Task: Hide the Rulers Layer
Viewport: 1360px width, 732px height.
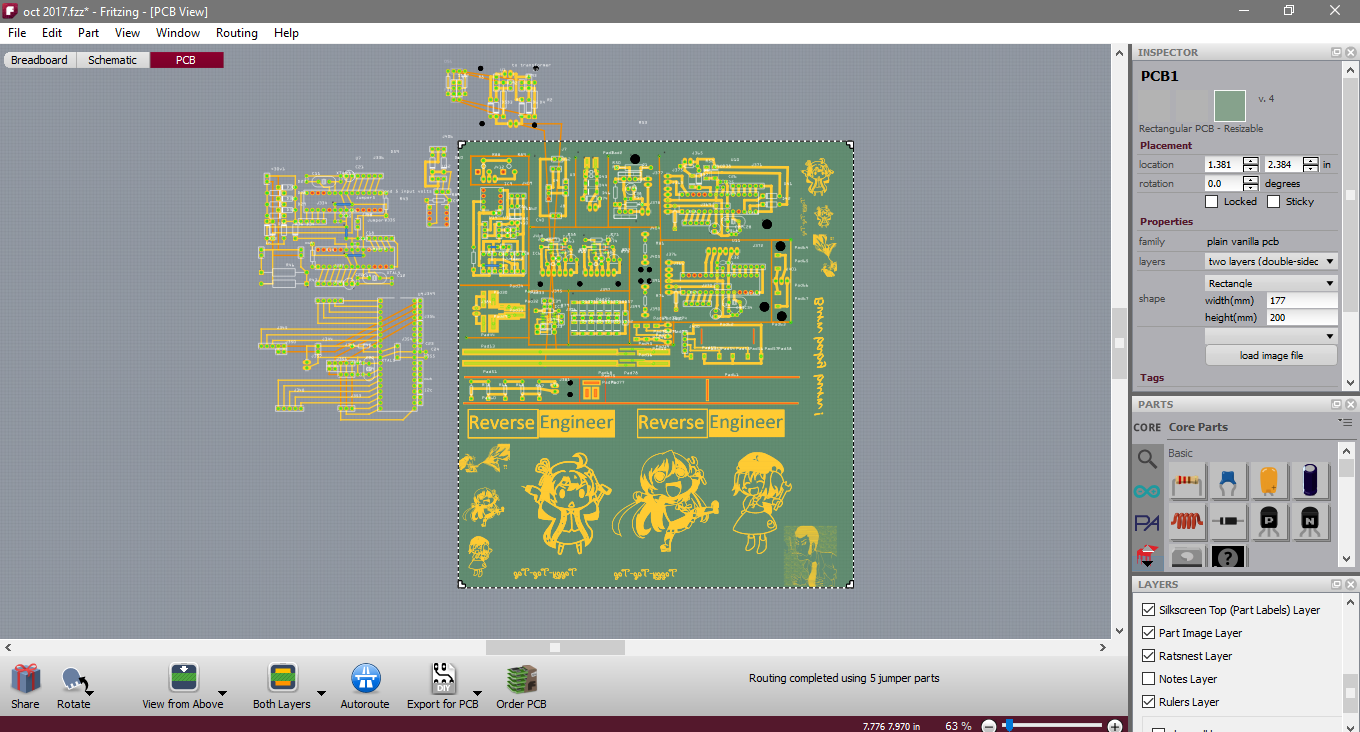Action: (x=1148, y=702)
